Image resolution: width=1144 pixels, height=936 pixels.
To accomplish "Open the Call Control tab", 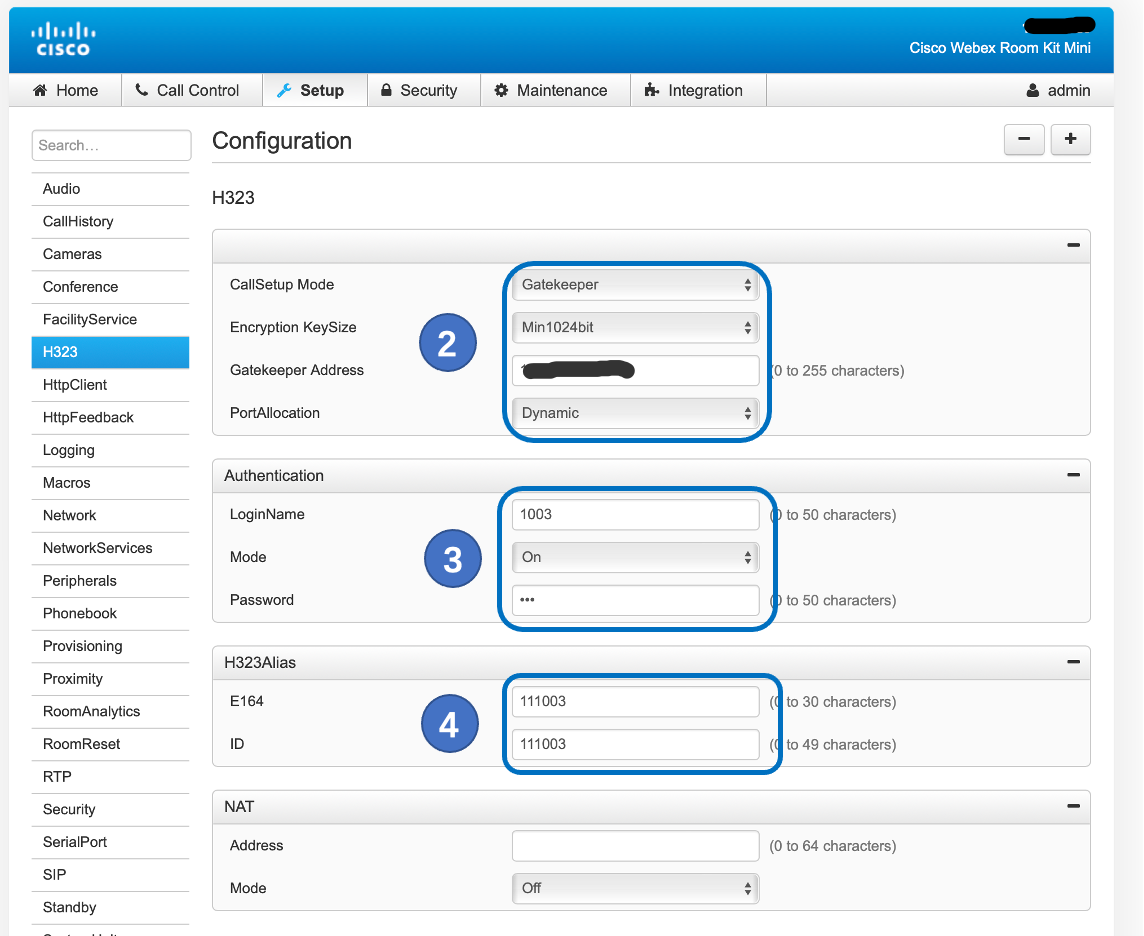I will (193, 90).
